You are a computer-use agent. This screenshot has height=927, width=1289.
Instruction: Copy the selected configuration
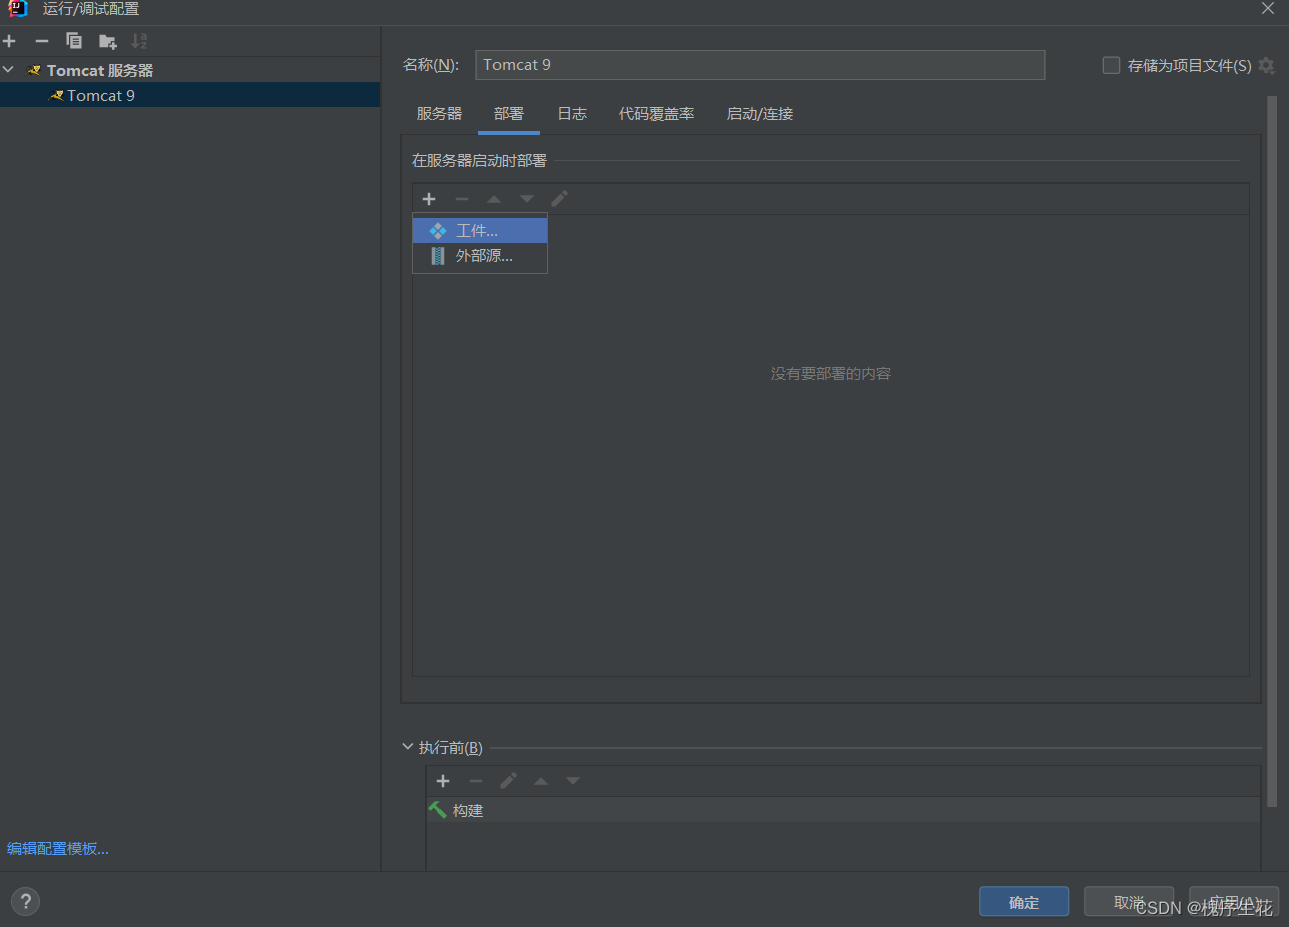tap(74, 41)
